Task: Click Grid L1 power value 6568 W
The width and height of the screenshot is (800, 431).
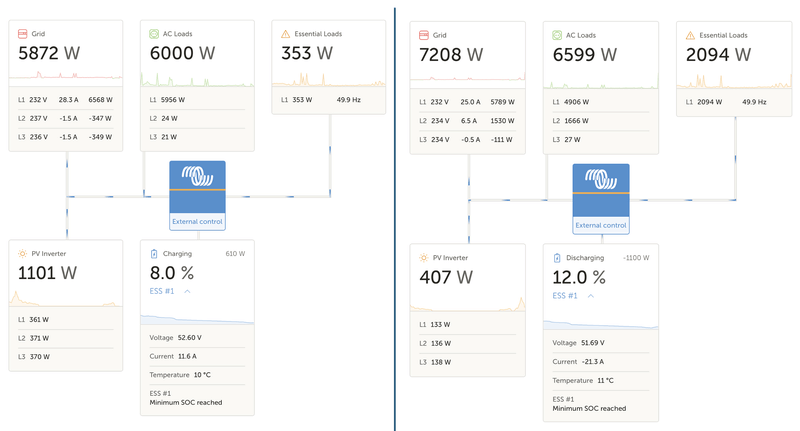Action: point(101,99)
